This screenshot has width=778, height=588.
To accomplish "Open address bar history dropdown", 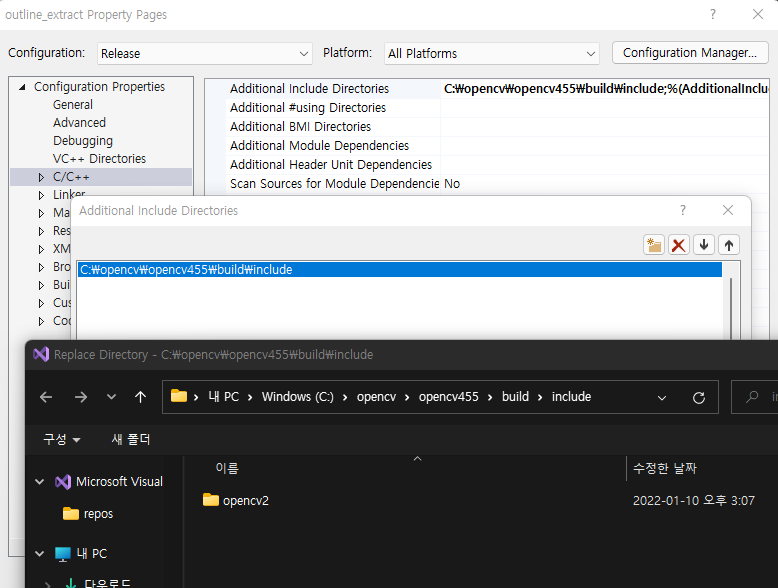I will tap(661, 397).
